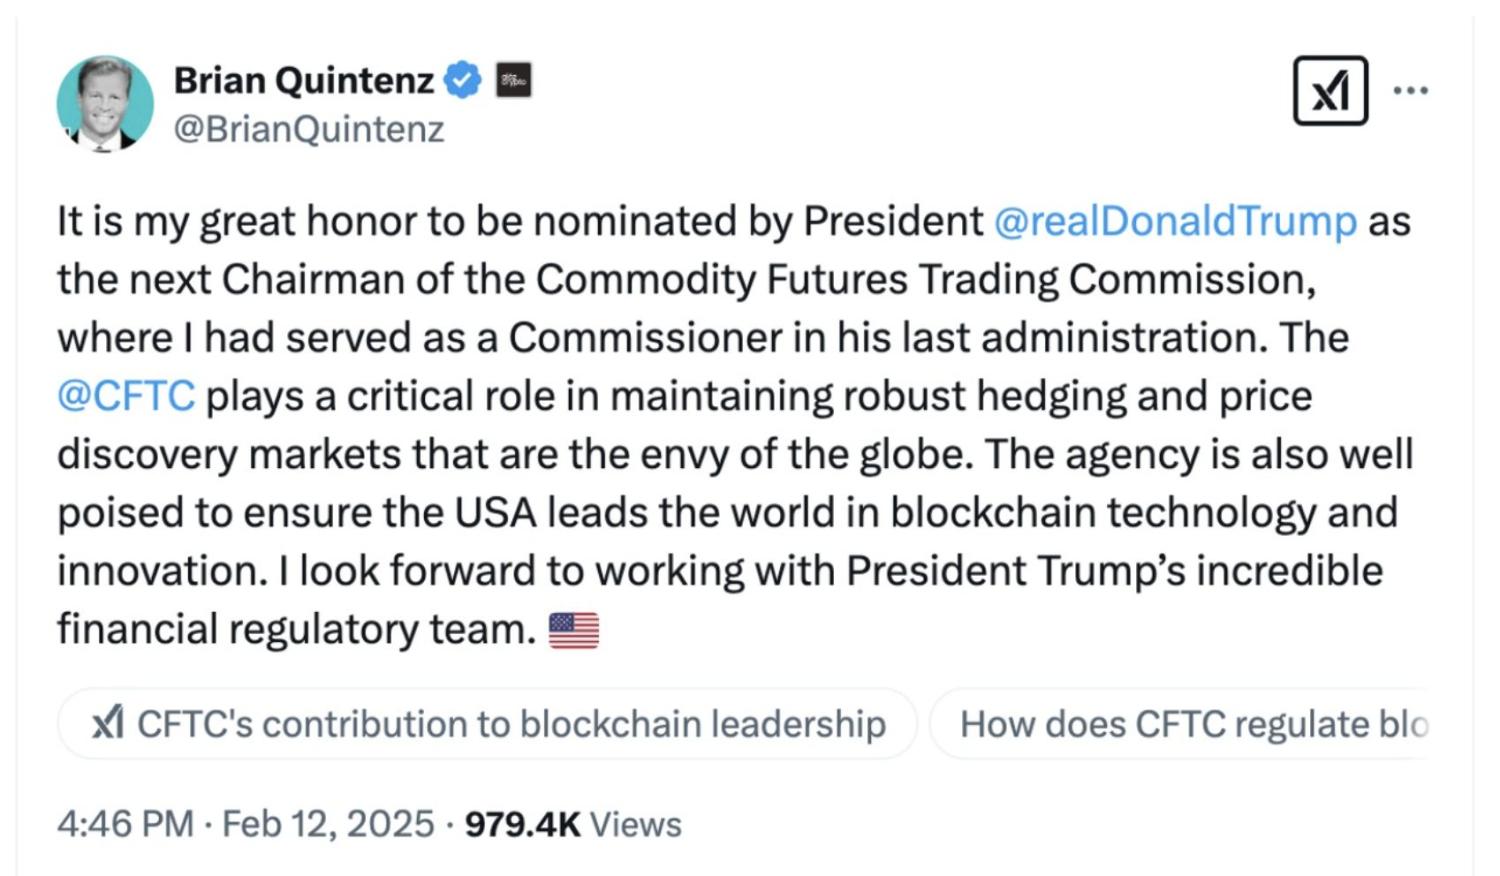Select the "CFTC's contribution to blockchain leadership" suggestion
1500x876 pixels.
(510, 723)
